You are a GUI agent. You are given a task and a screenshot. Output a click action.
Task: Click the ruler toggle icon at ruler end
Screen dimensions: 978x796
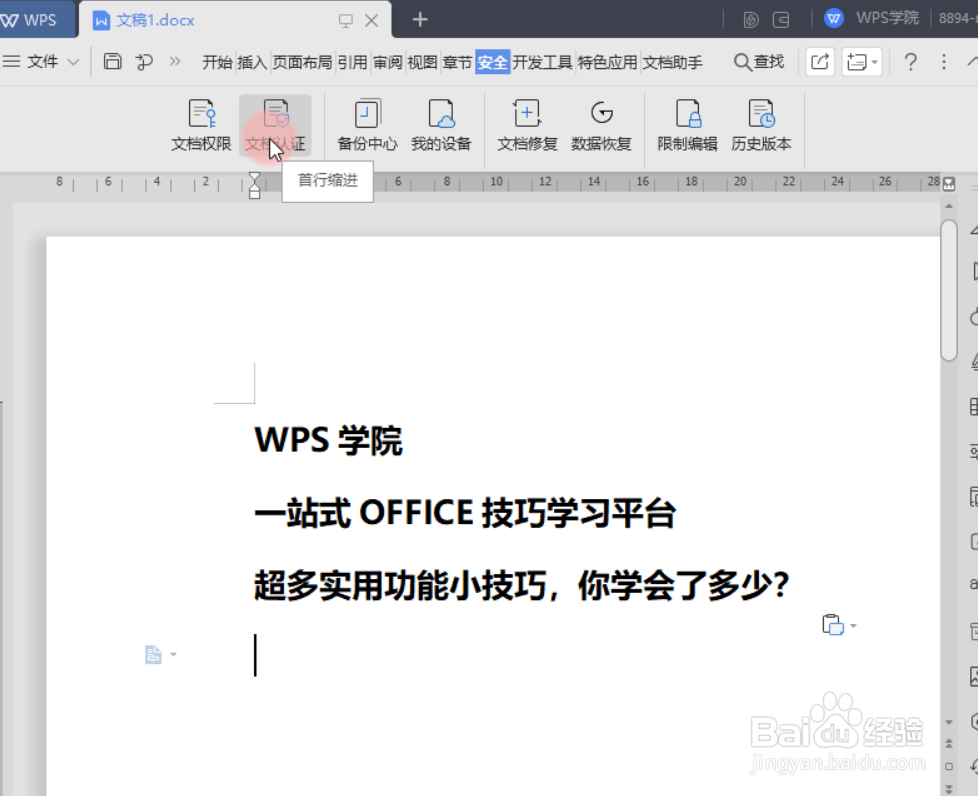click(x=949, y=183)
